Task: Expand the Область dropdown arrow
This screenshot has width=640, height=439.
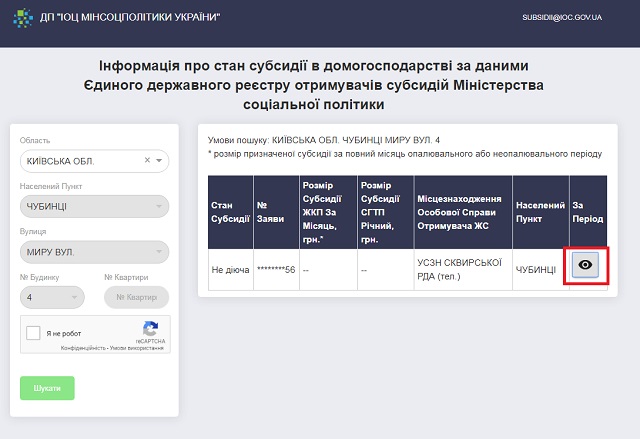Action: (x=160, y=160)
